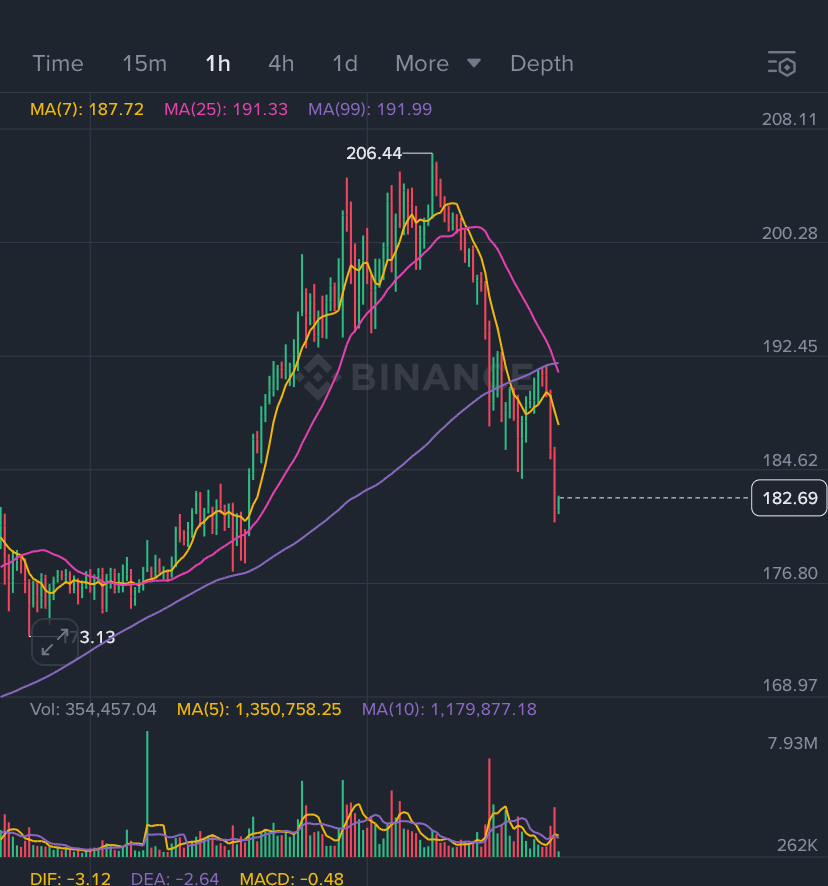Viewport: 828px width, 886px height.
Task: Click the 168.97 price axis label
Action: [790, 685]
